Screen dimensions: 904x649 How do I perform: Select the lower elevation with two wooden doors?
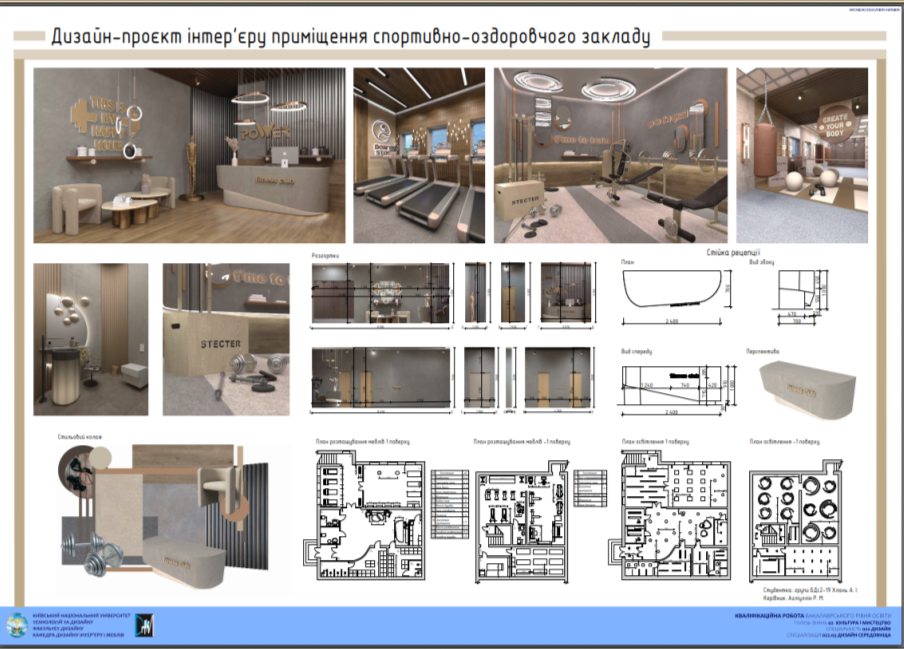pos(558,378)
